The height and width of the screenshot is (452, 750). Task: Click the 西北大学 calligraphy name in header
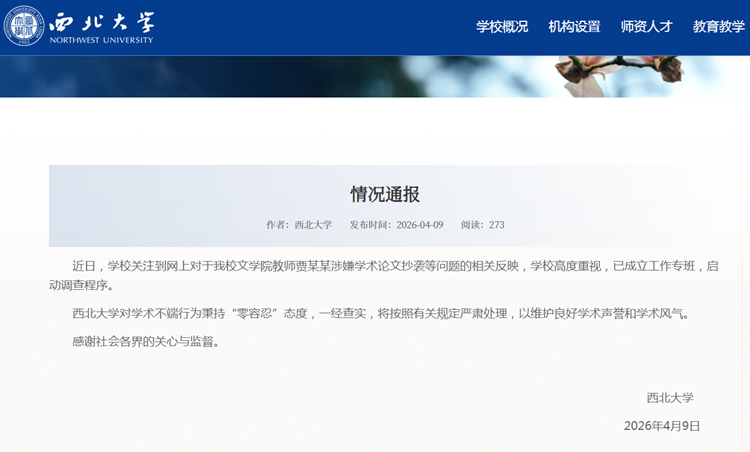click(102, 22)
